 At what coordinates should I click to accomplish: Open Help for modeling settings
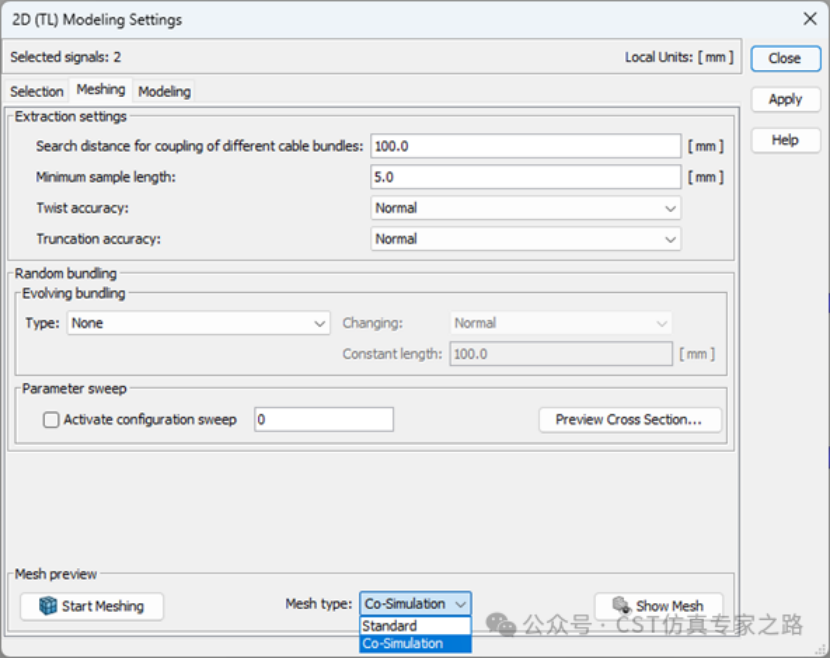pyautogui.click(x=785, y=140)
